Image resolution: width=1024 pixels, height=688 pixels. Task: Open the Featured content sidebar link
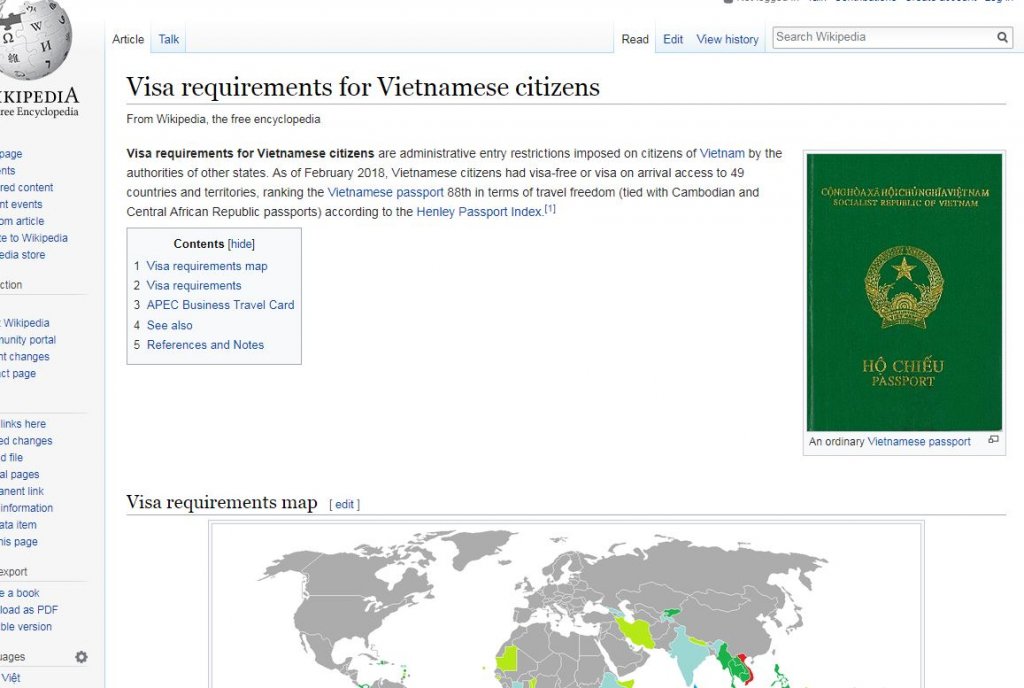tap(27, 187)
